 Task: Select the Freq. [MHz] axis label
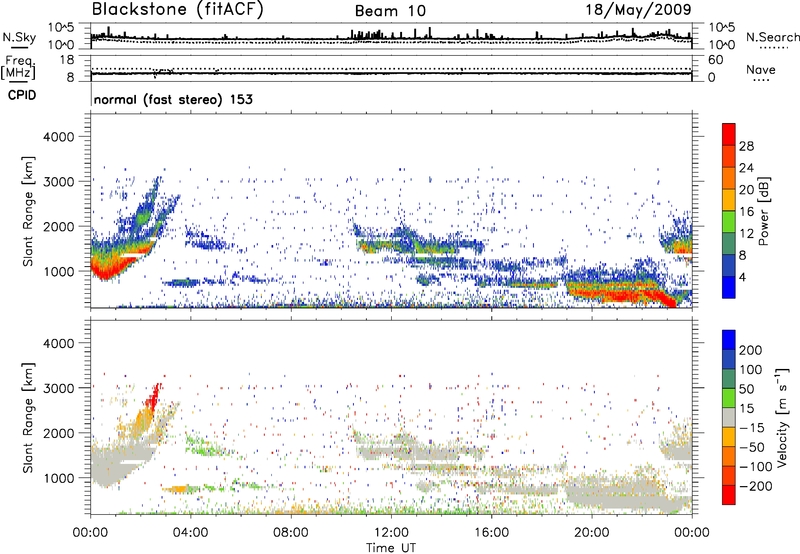coord(19,67)
